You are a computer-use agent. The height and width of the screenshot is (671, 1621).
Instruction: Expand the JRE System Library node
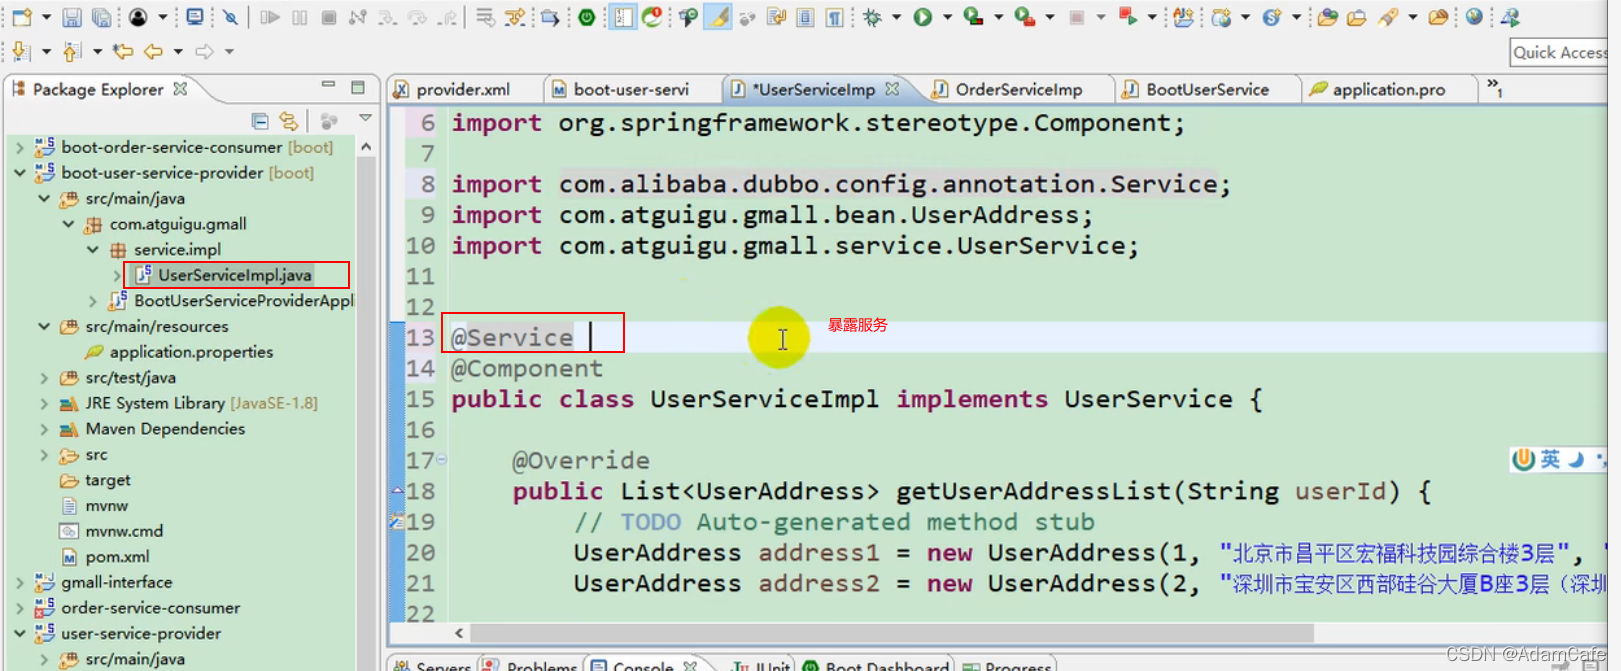pos(44,403)
